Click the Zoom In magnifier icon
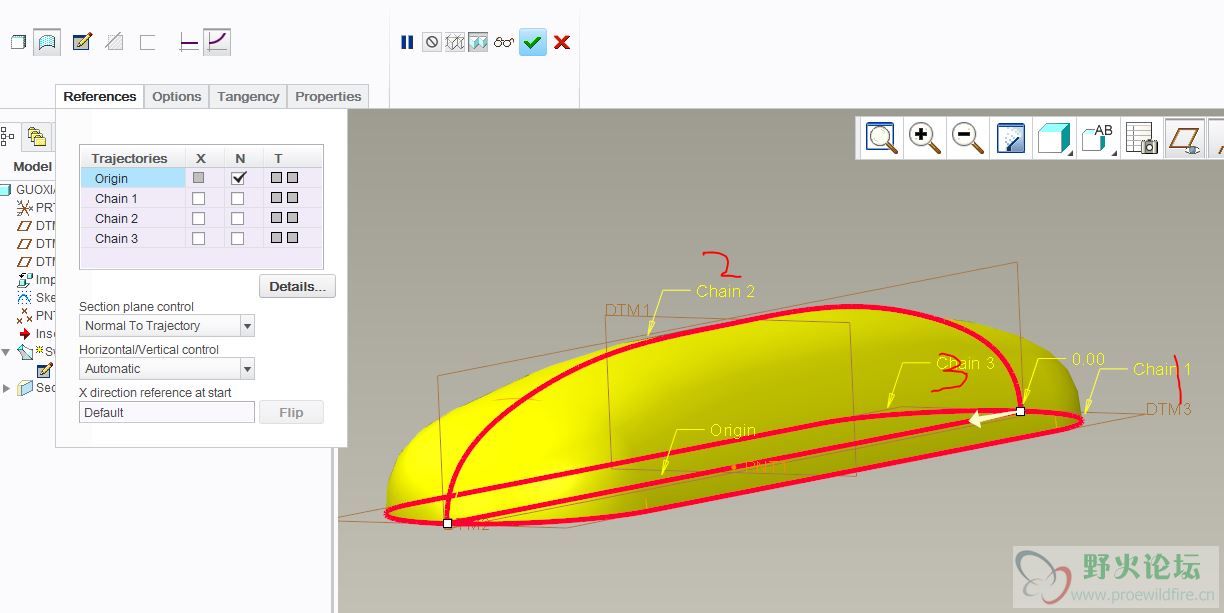Screen dimensions: 1224x613 pyautogui.click(x=925, y=138)
